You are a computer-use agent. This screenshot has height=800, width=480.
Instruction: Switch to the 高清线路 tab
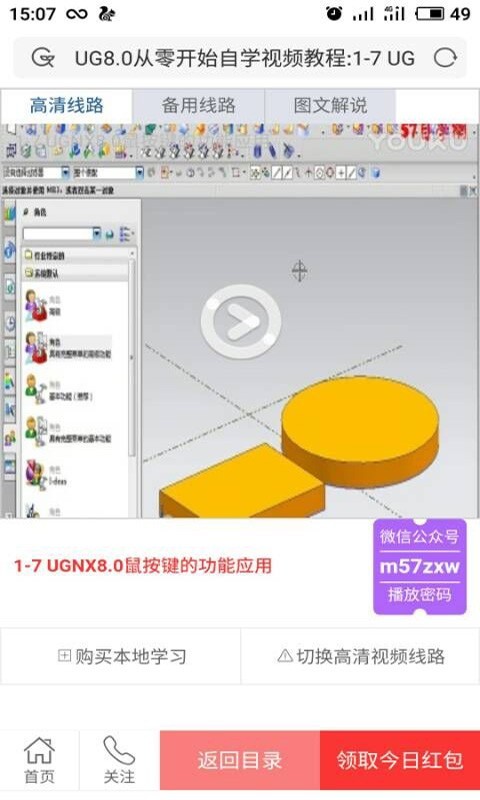coord(66,106)
